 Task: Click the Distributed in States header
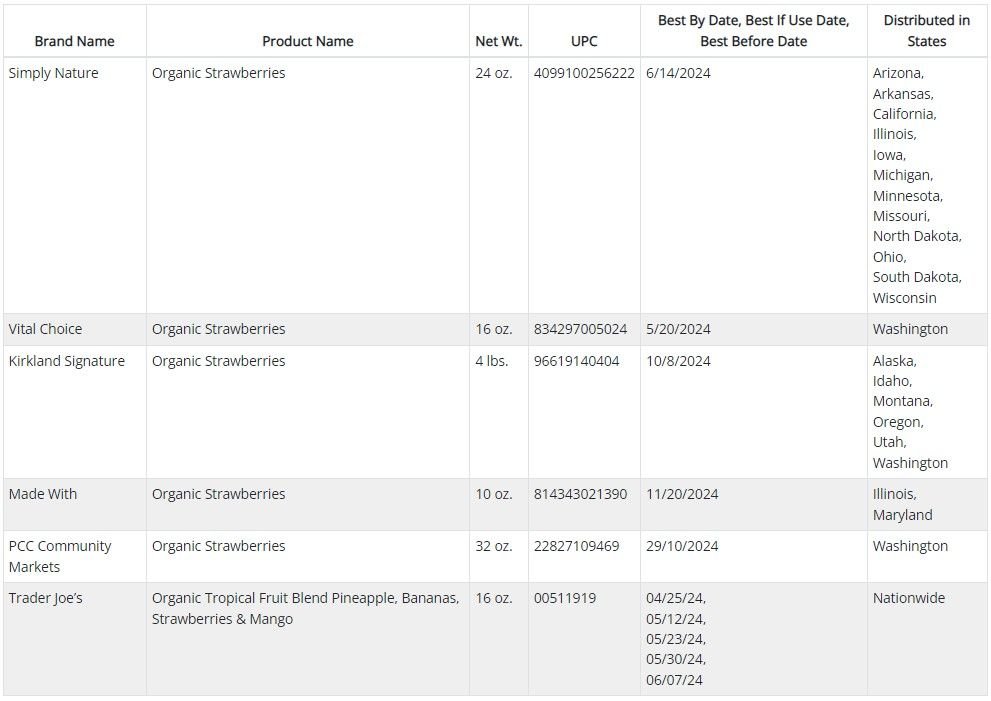927,31
